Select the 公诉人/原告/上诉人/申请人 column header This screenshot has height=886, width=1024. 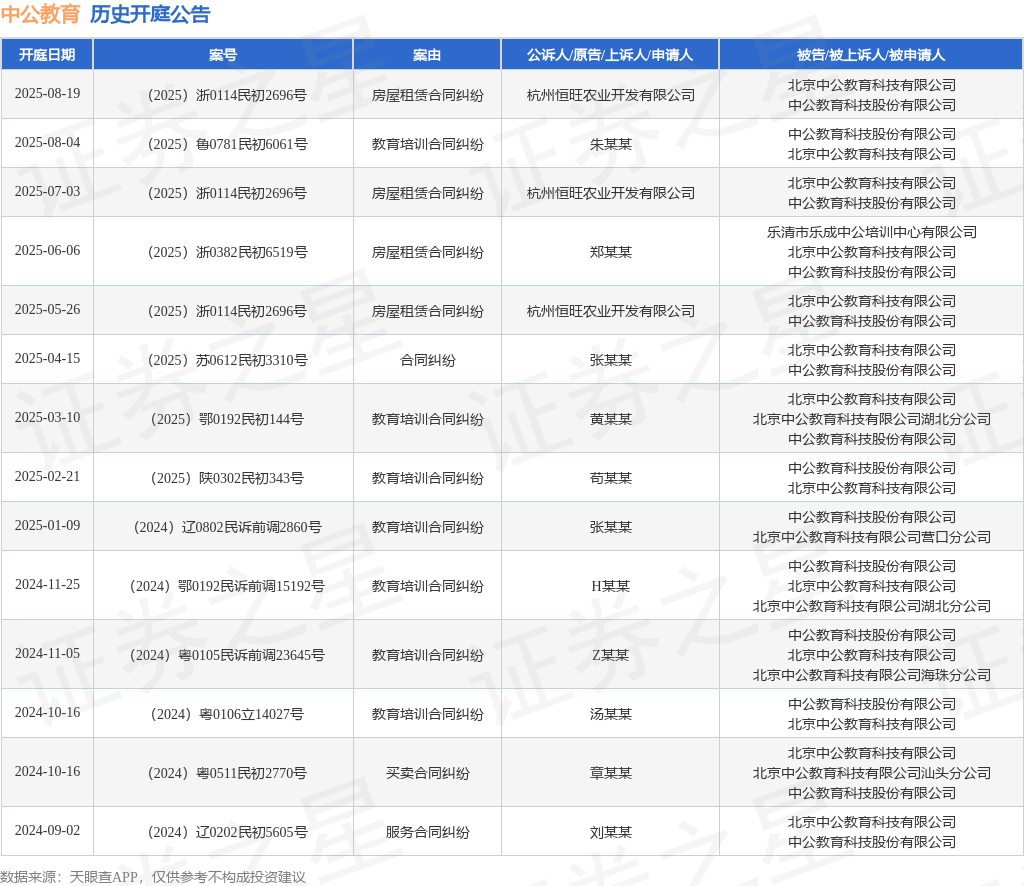[x=610, y=55]
